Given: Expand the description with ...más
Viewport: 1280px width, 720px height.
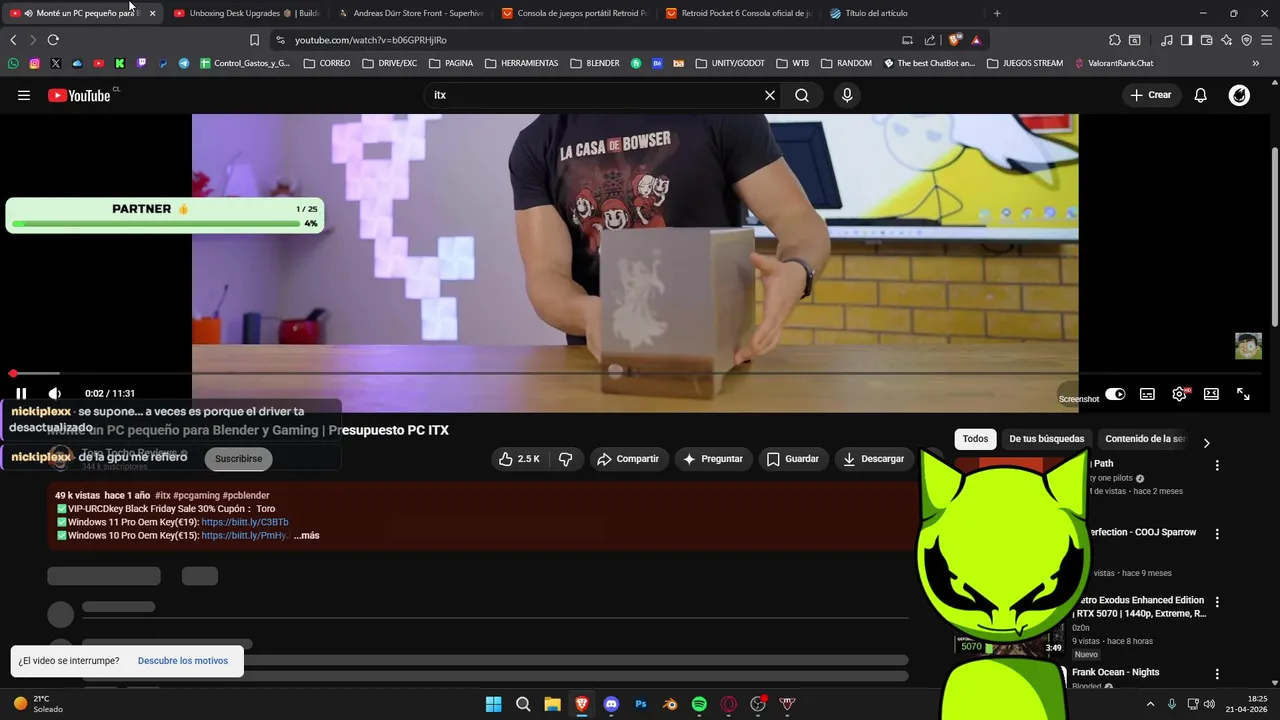Looking at the screenshot, I should (306, 536).
